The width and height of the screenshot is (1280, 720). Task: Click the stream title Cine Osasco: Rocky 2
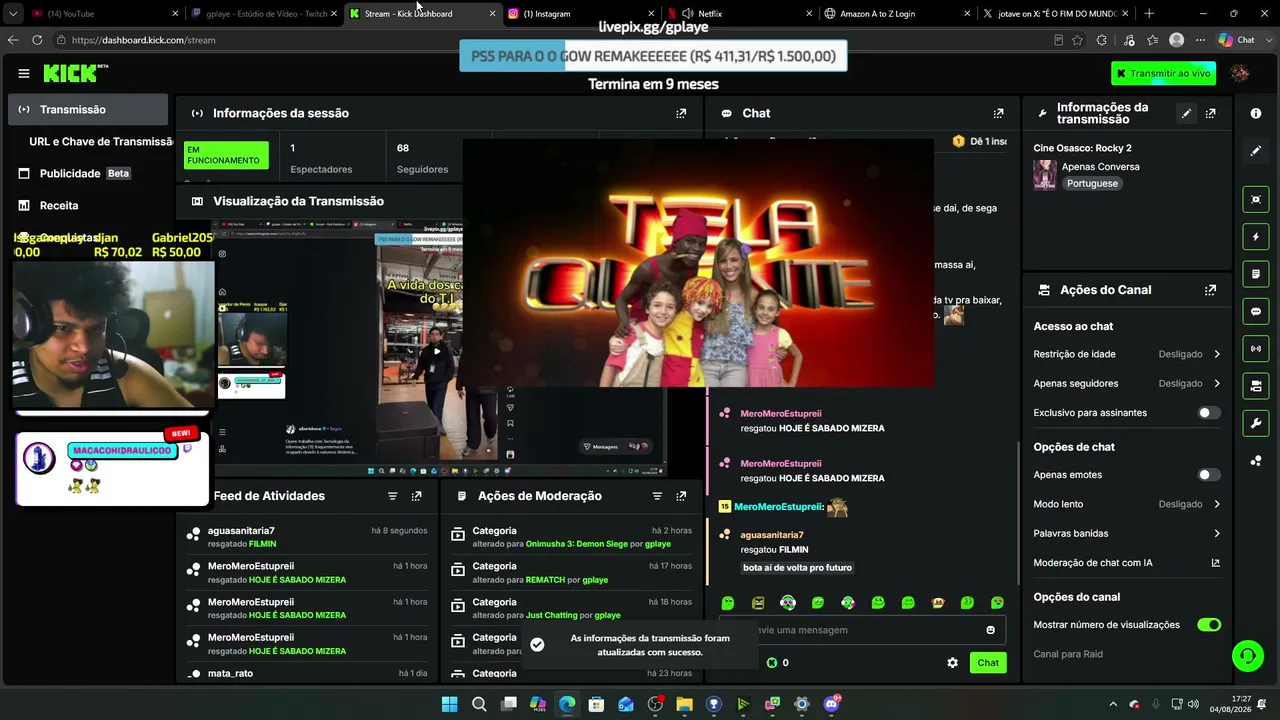click(1083, 148)
